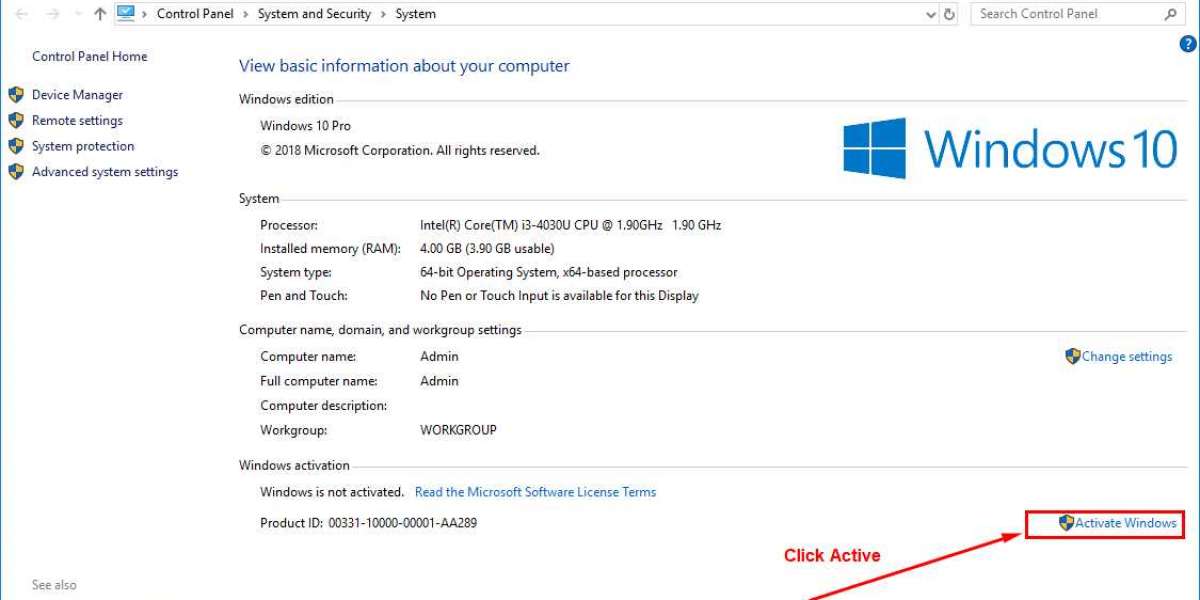The image size is (1200, 600).
Task: Click the Forward navigation arrow
Action: (x=51, y=14)
